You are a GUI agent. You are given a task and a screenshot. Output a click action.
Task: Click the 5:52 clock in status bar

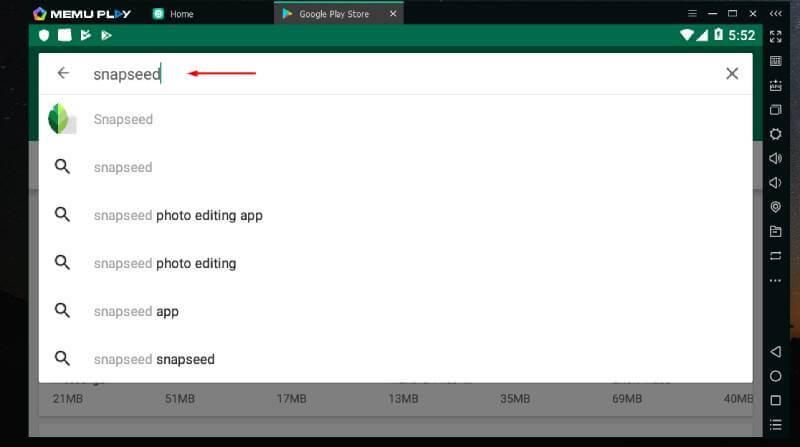[x=741, y=35]
